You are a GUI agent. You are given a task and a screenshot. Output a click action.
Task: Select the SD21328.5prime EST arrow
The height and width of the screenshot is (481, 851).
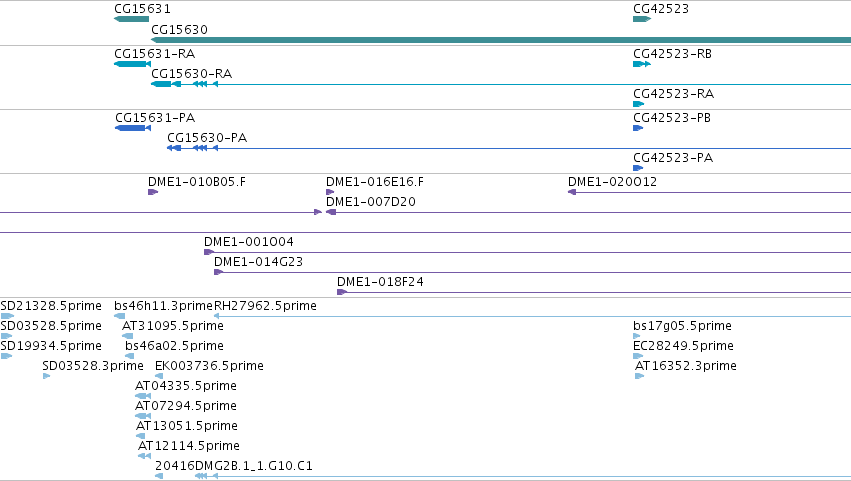coord(7,316)
